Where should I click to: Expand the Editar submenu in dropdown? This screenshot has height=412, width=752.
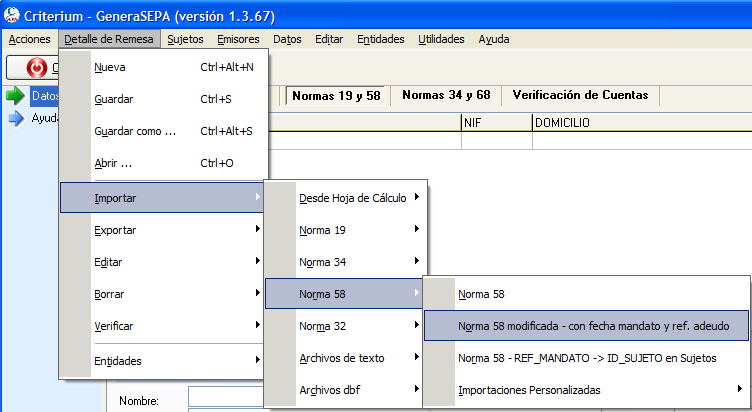162,262
